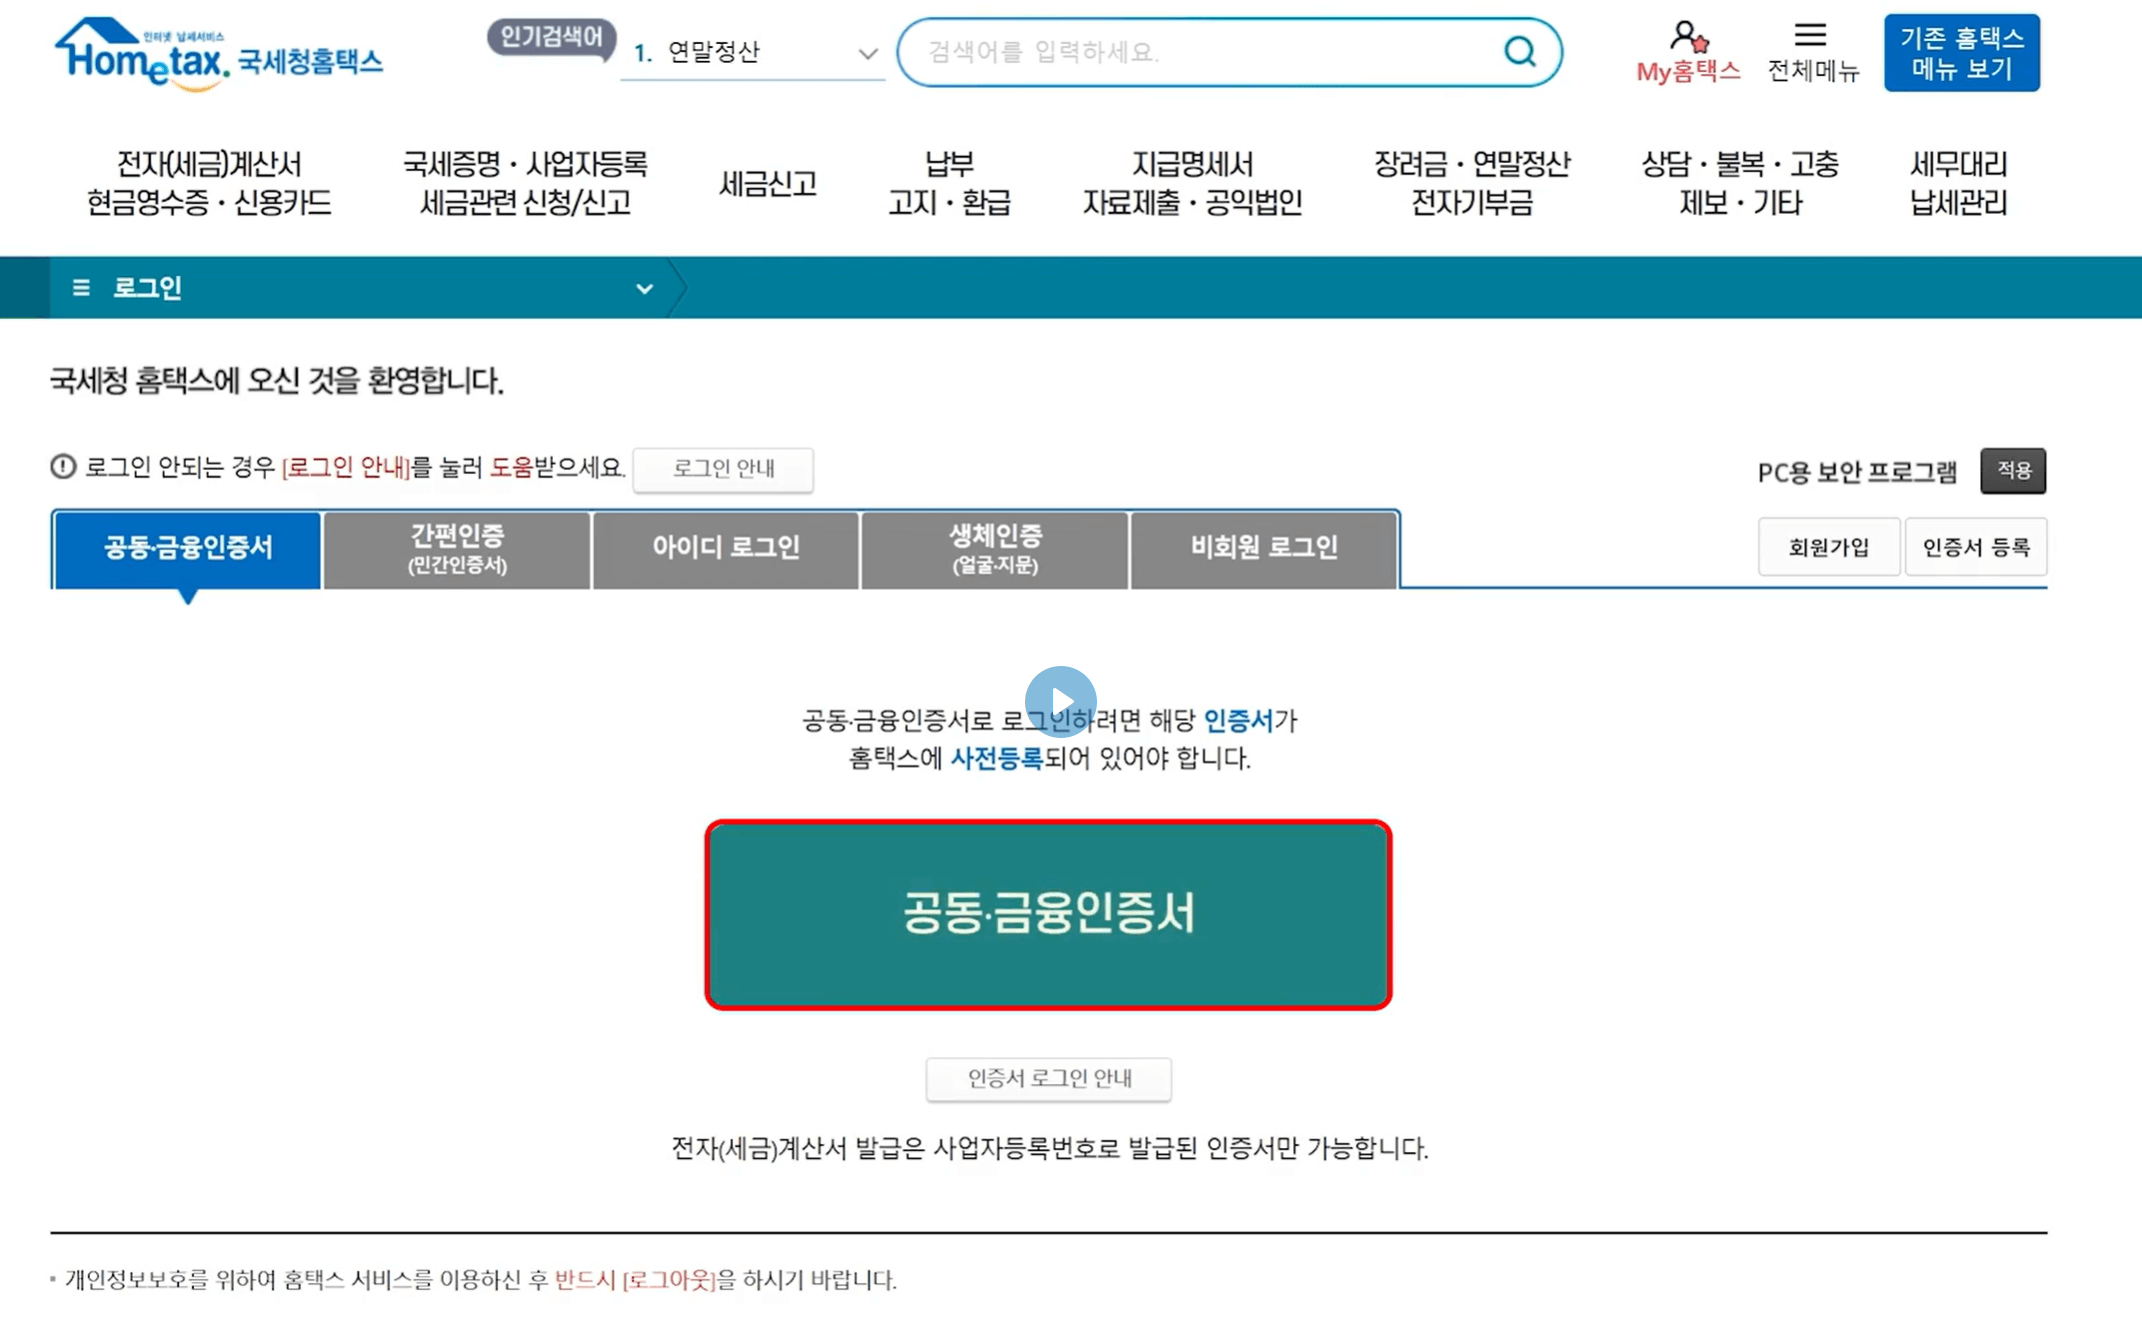
Task: Expand the 로그인 breadcrumb menu chevron
Action: 644,288
